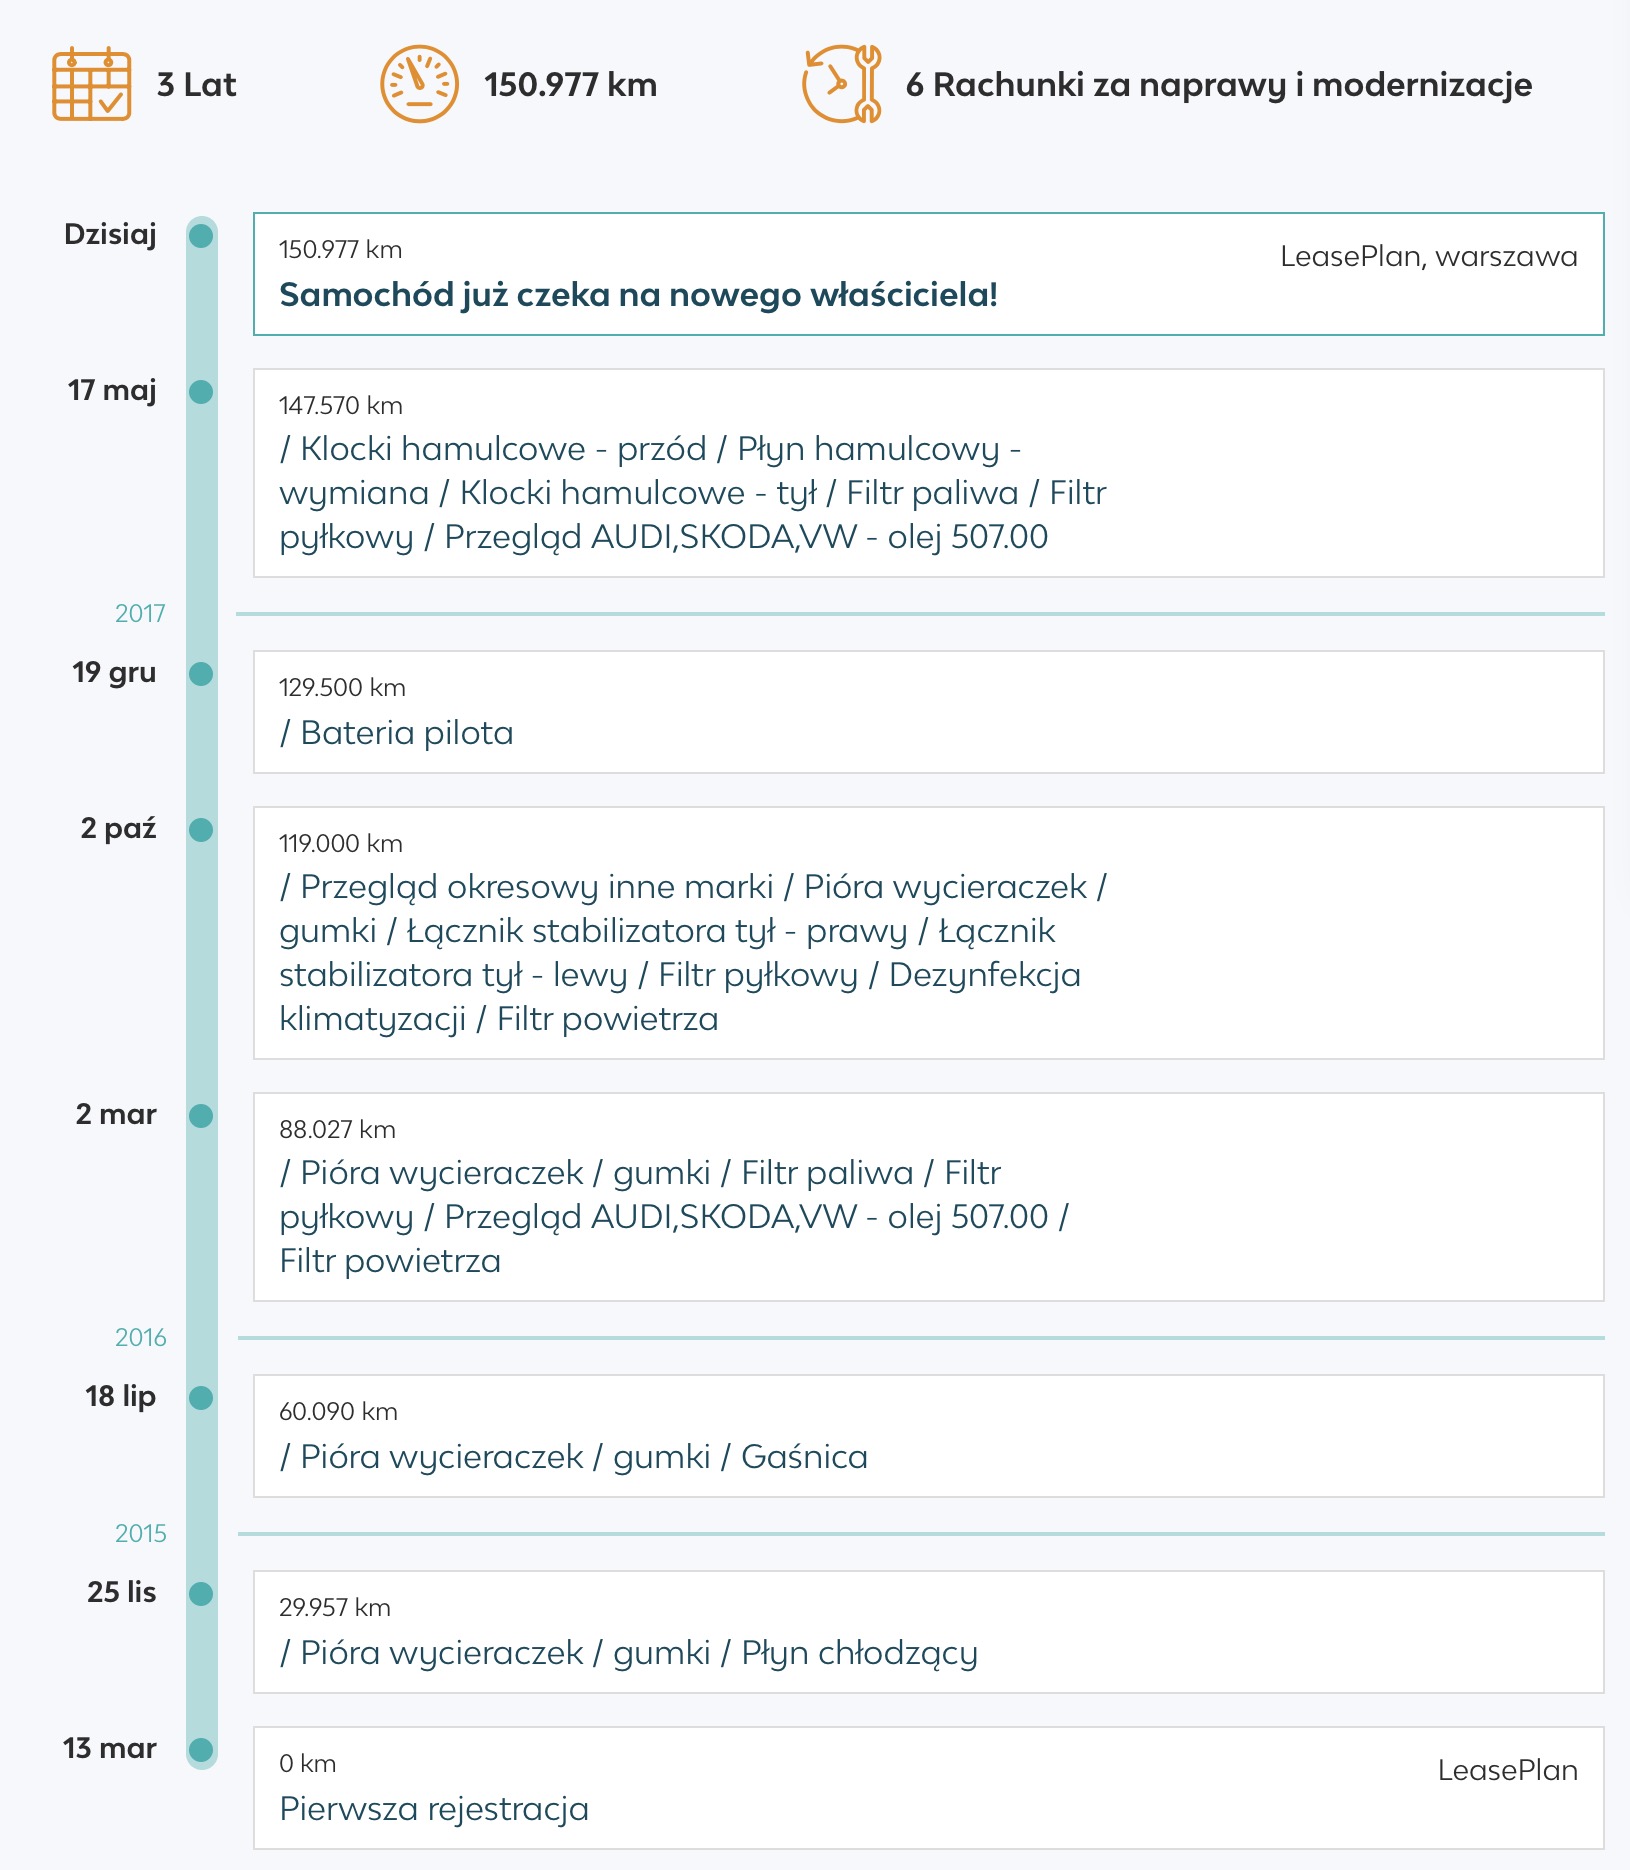Viewport: 1630px width, 1870px height.
Task: Open the Gaśnica 60.090 km entry
Action: click(x=929, y=1436)
